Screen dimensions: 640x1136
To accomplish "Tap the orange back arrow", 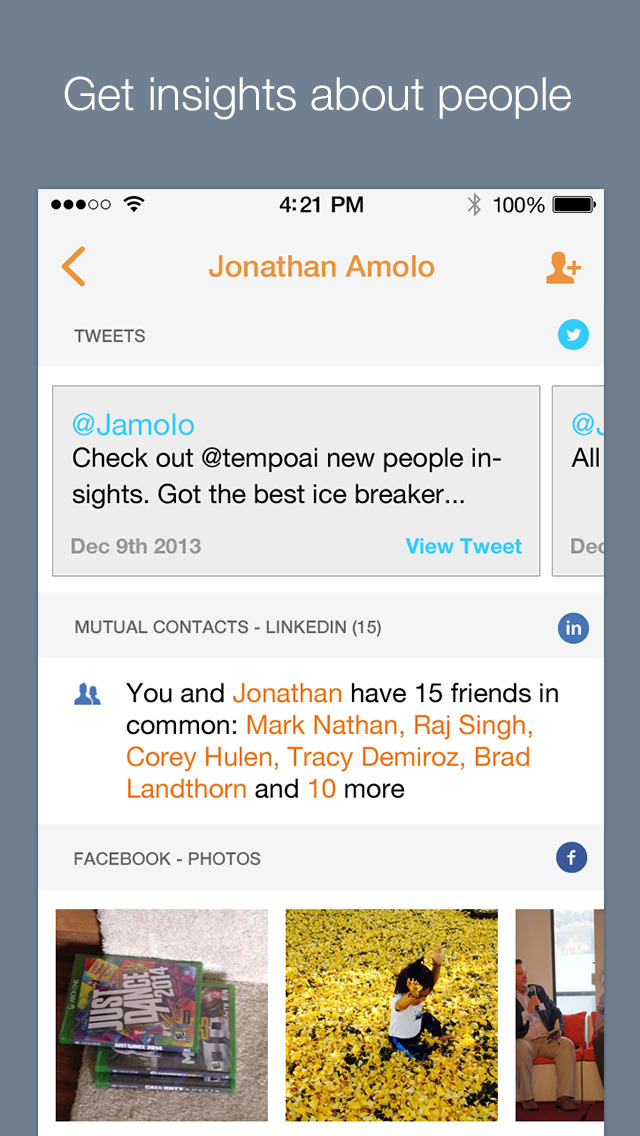I will click(x=73, y=266).
